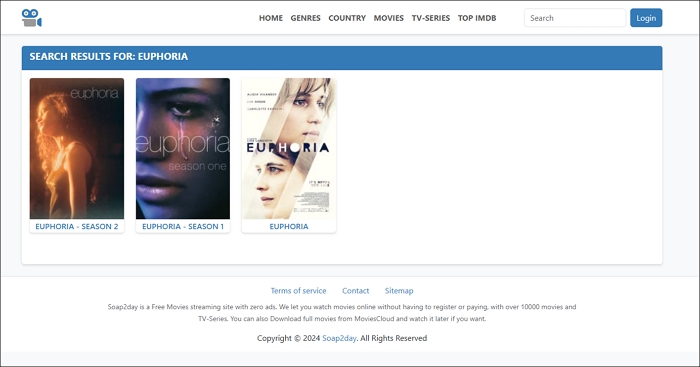The image size is (700, 367).
Task: Click the 'SEARCH RESULTS FOR: EUPHORIA' heading
Action: [108, 57]
